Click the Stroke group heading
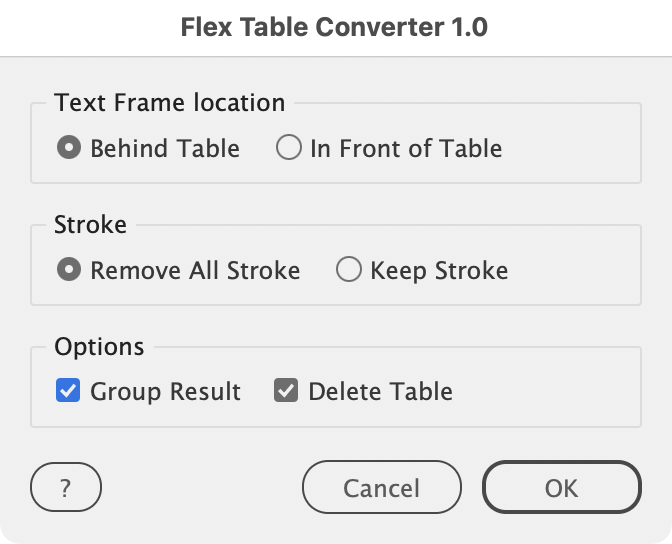The image size is (672, 544). [91, 225]
